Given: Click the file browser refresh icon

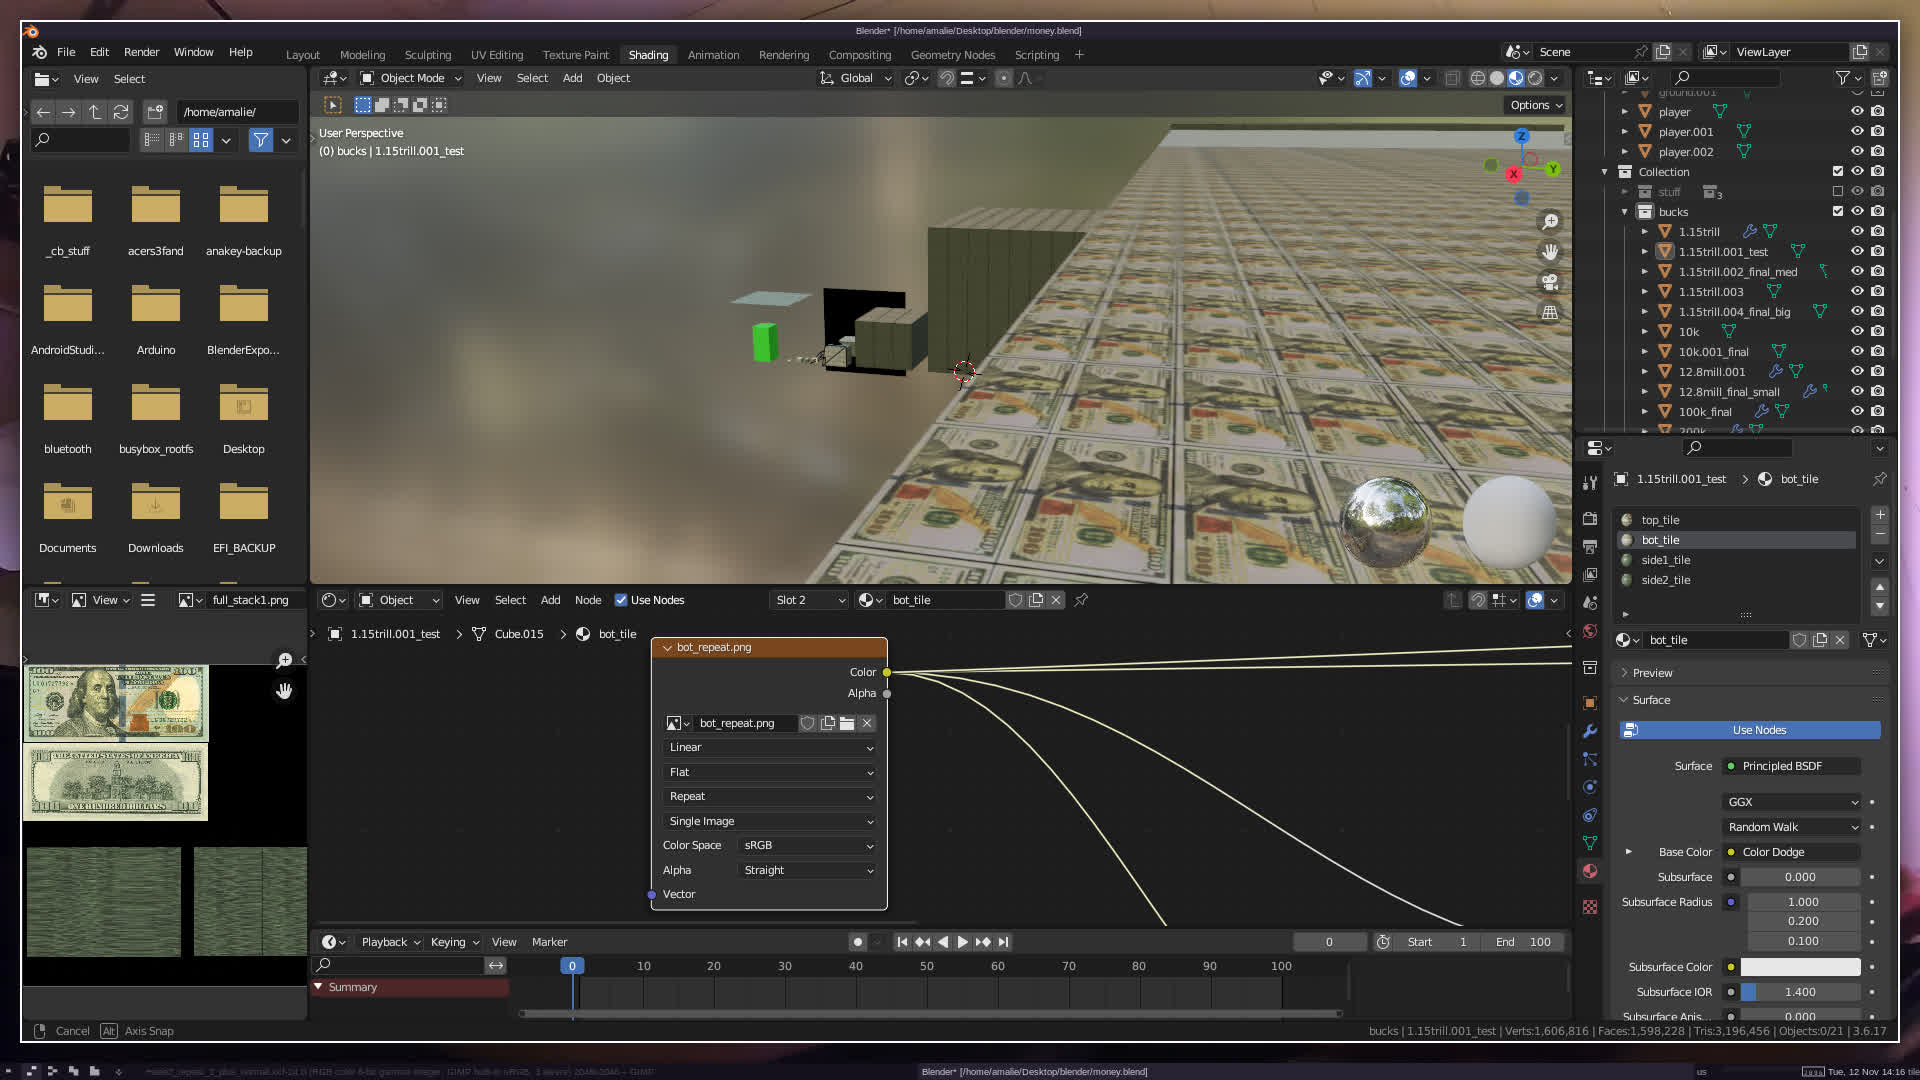Looking at the screenshot, I should coord(121,112).
